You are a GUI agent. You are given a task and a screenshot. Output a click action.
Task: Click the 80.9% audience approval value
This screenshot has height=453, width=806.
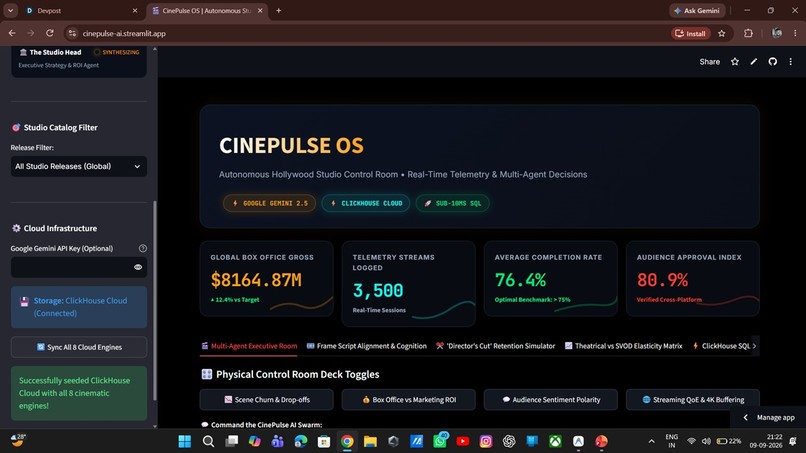[662, 280]
